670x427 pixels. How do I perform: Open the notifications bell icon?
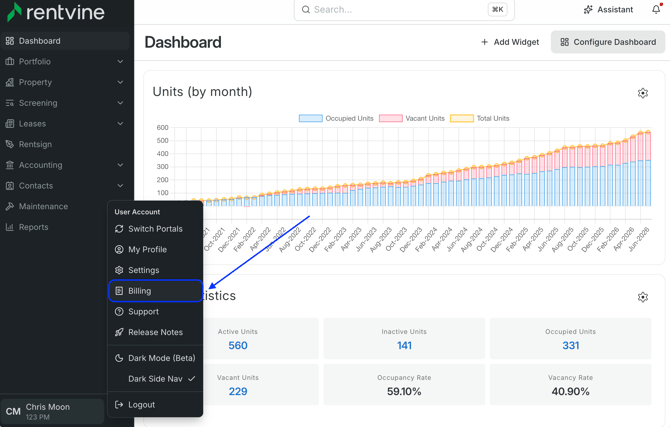click(656, 9)
